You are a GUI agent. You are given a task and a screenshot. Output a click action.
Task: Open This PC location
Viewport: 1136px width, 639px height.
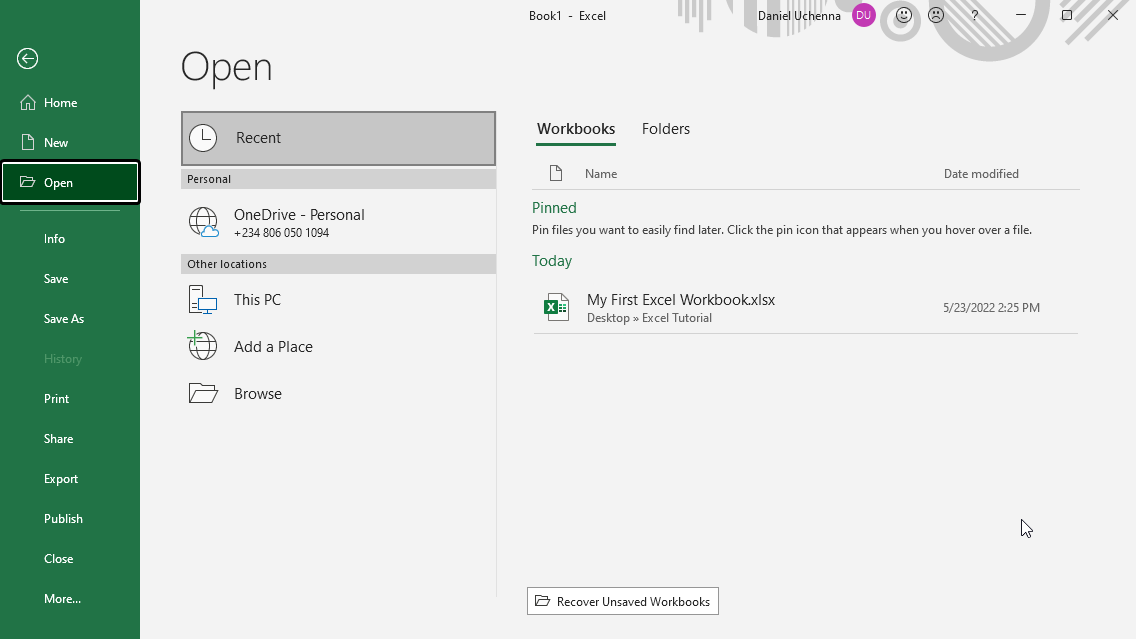pyautogui.click(x=257, y=300)
